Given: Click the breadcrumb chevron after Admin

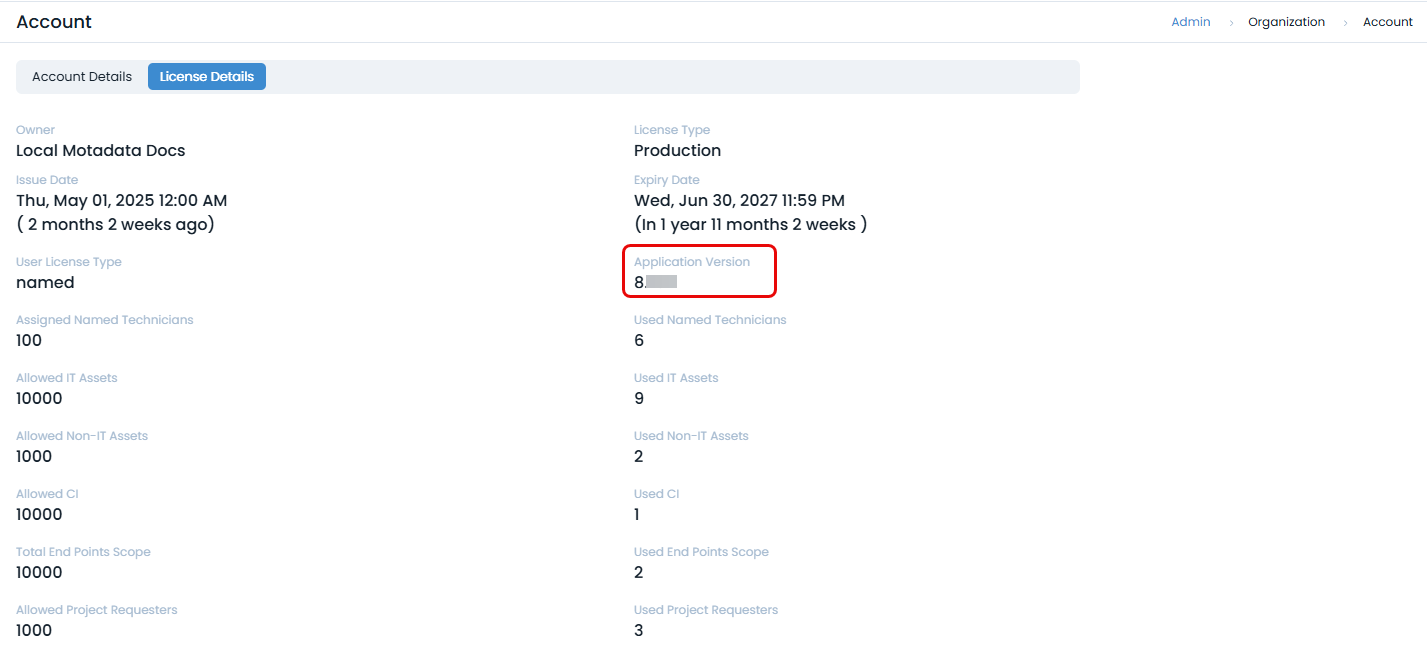Looking at the screenshot, I should point(1230,23).
